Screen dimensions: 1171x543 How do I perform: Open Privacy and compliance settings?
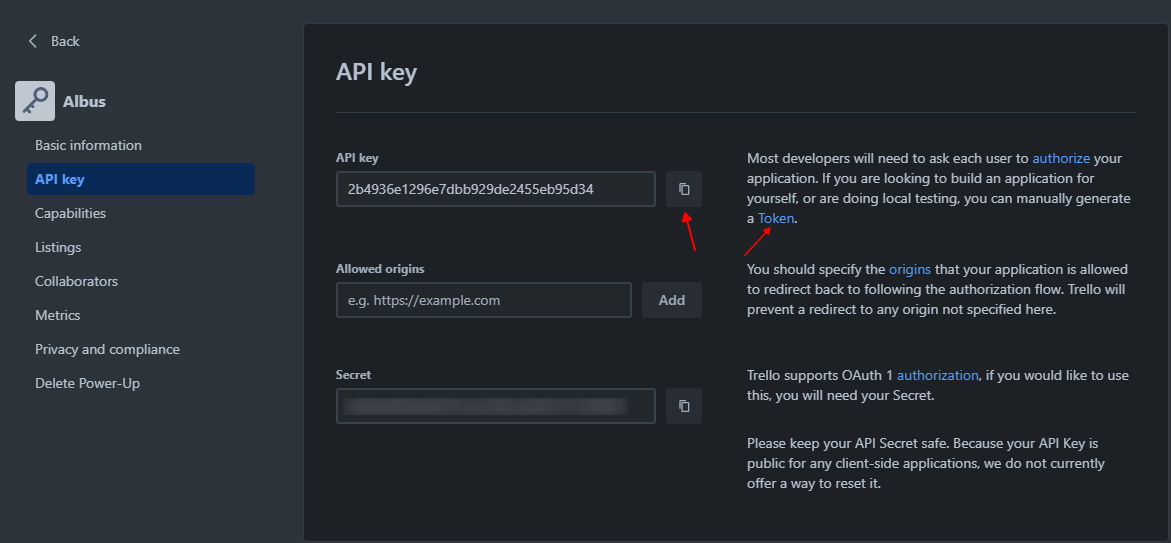(x=107, y=349)
